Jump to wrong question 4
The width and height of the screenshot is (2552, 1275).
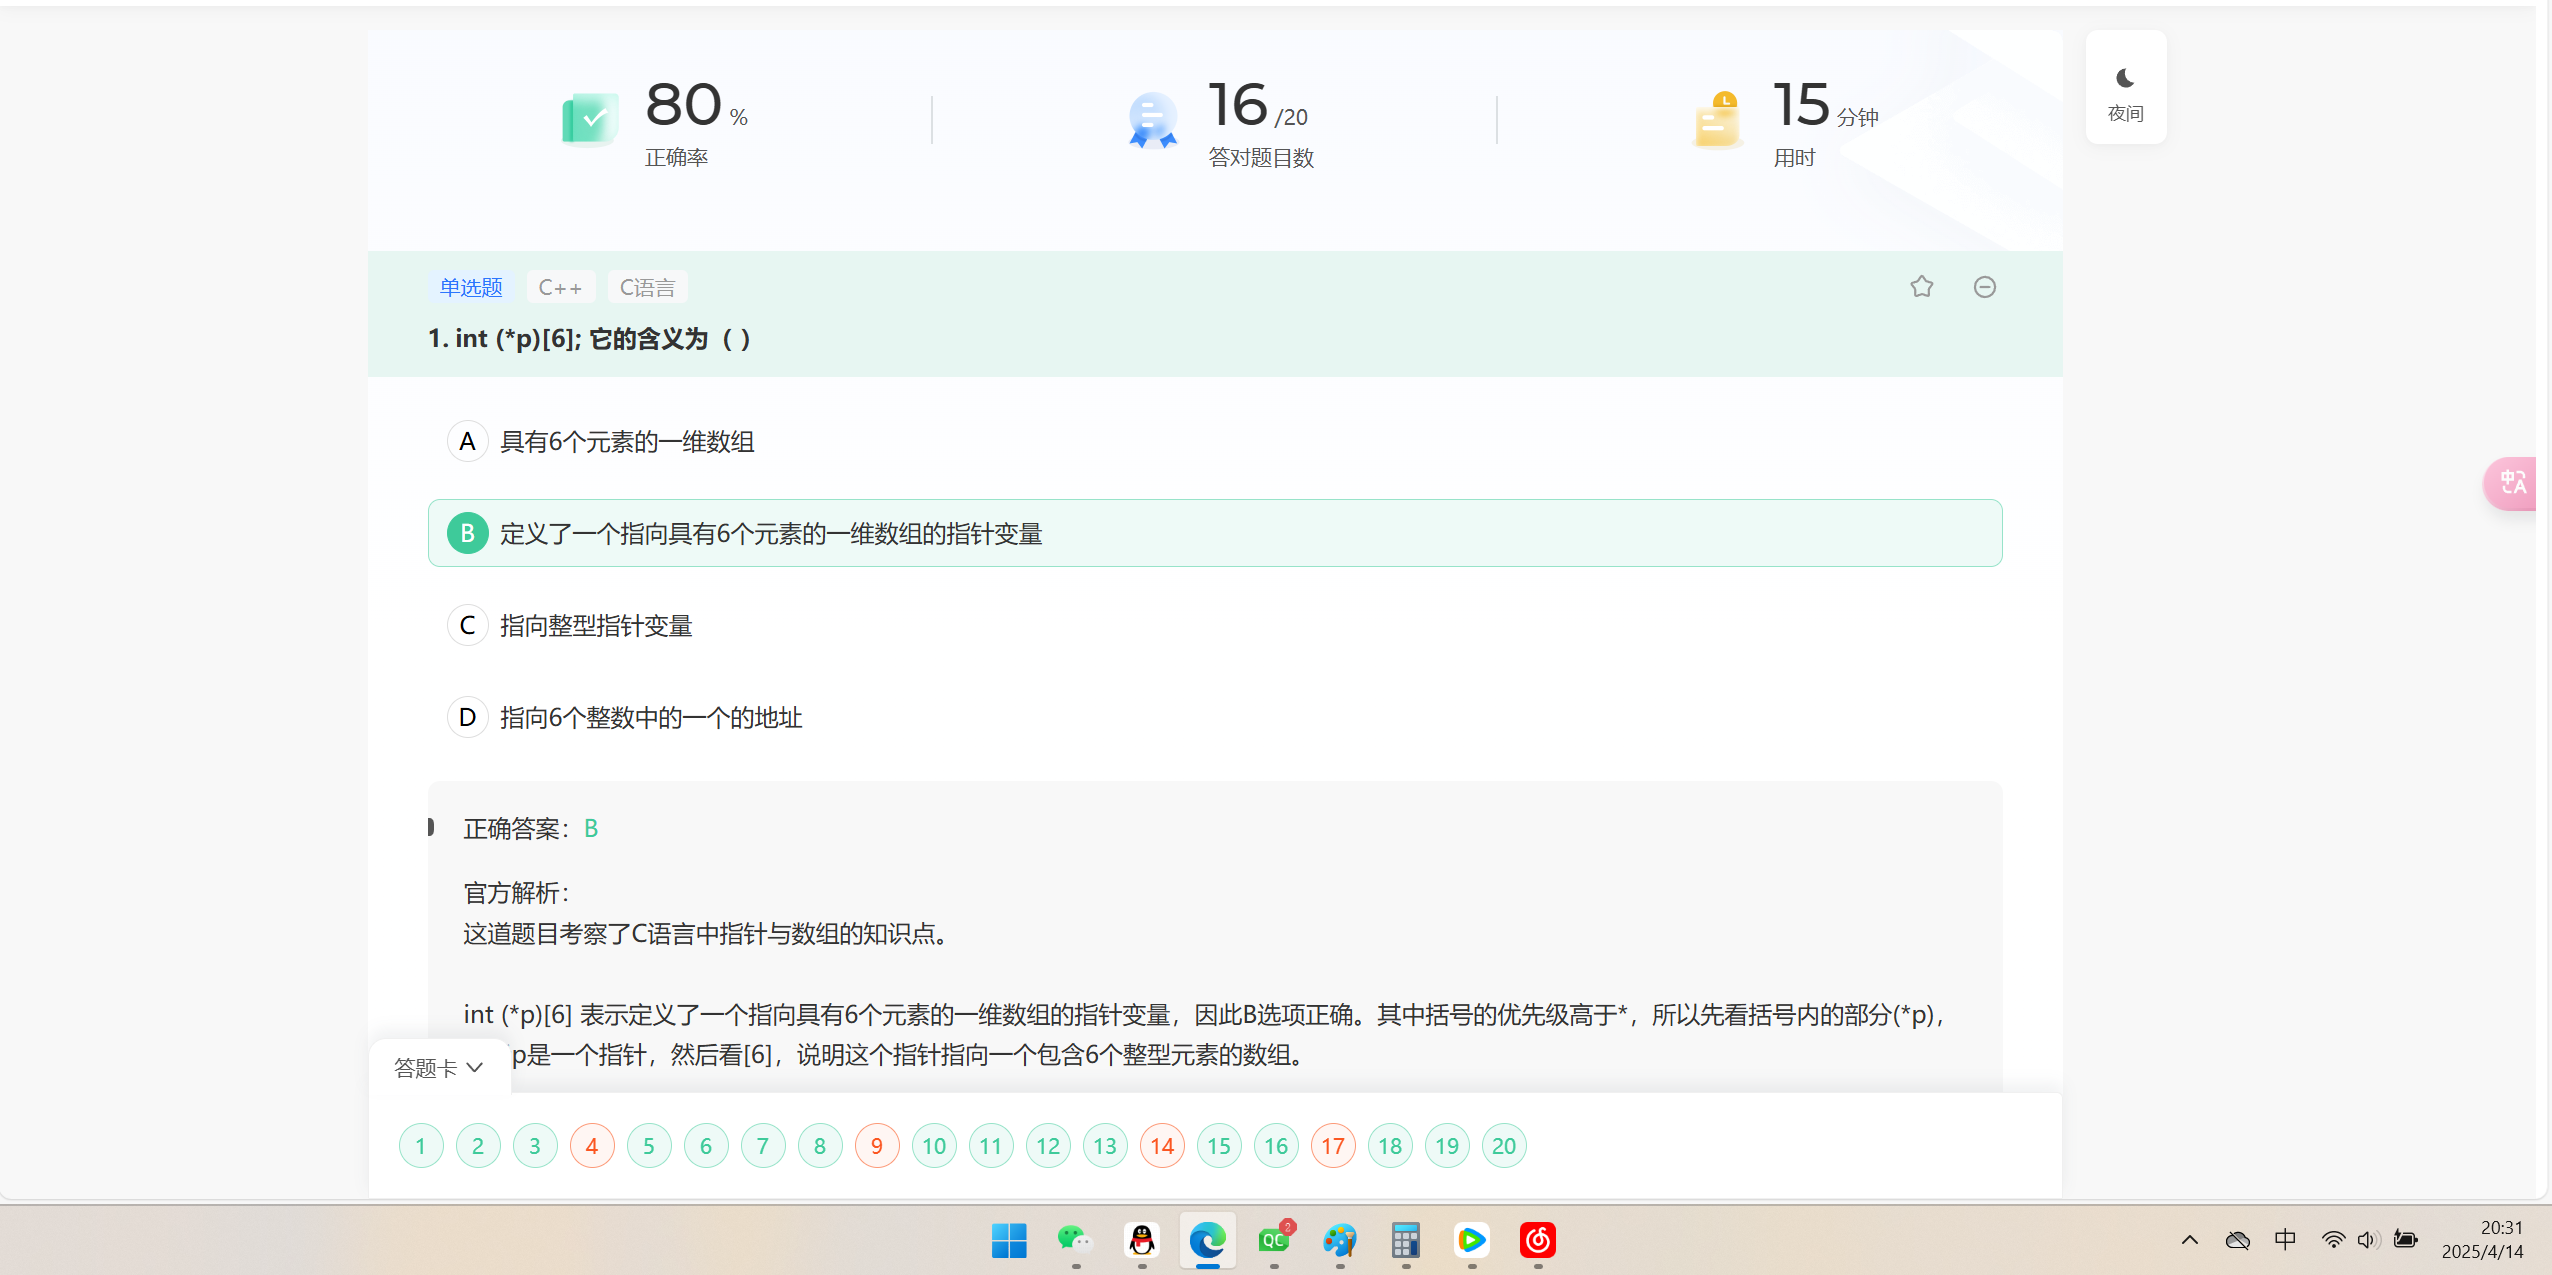coord(592,1146)
